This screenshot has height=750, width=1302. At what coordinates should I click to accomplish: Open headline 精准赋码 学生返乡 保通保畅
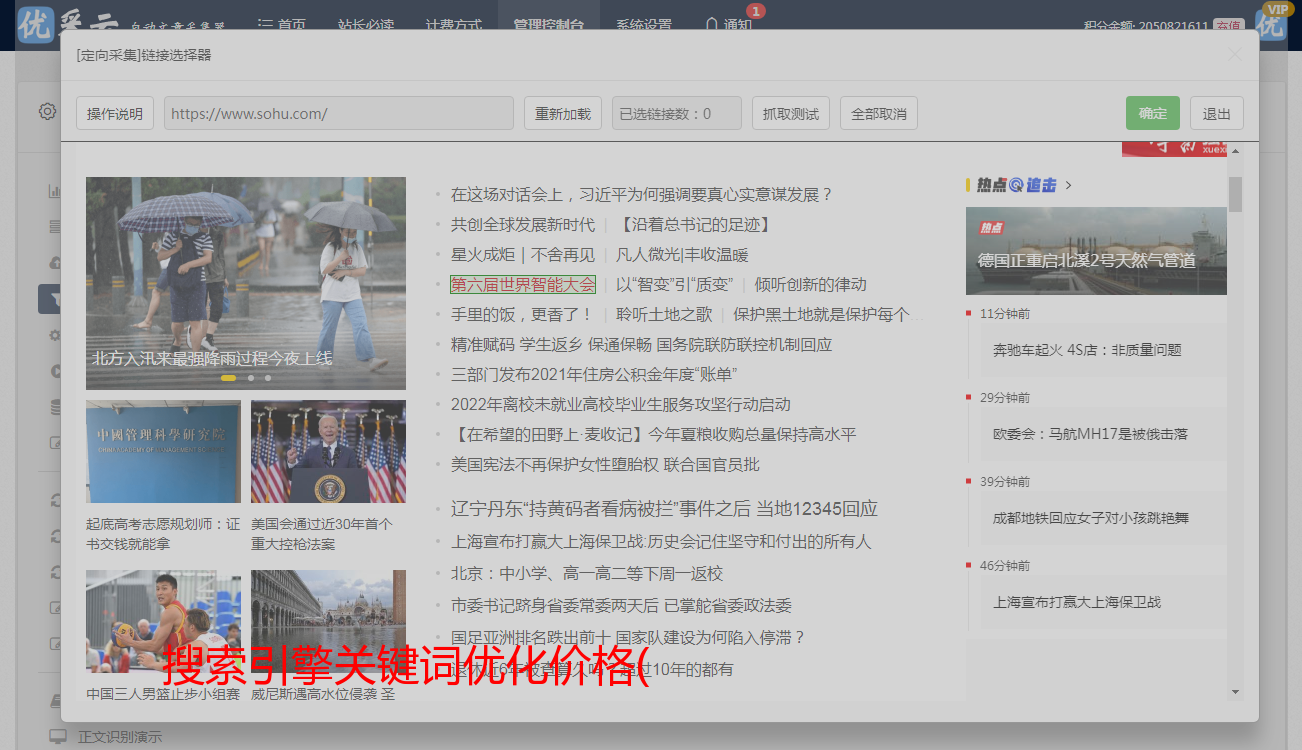click(641, 344)
